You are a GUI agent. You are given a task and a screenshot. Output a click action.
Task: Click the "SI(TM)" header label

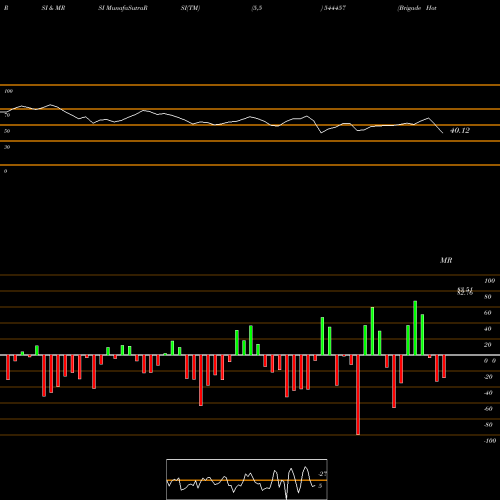coord(190,8)
